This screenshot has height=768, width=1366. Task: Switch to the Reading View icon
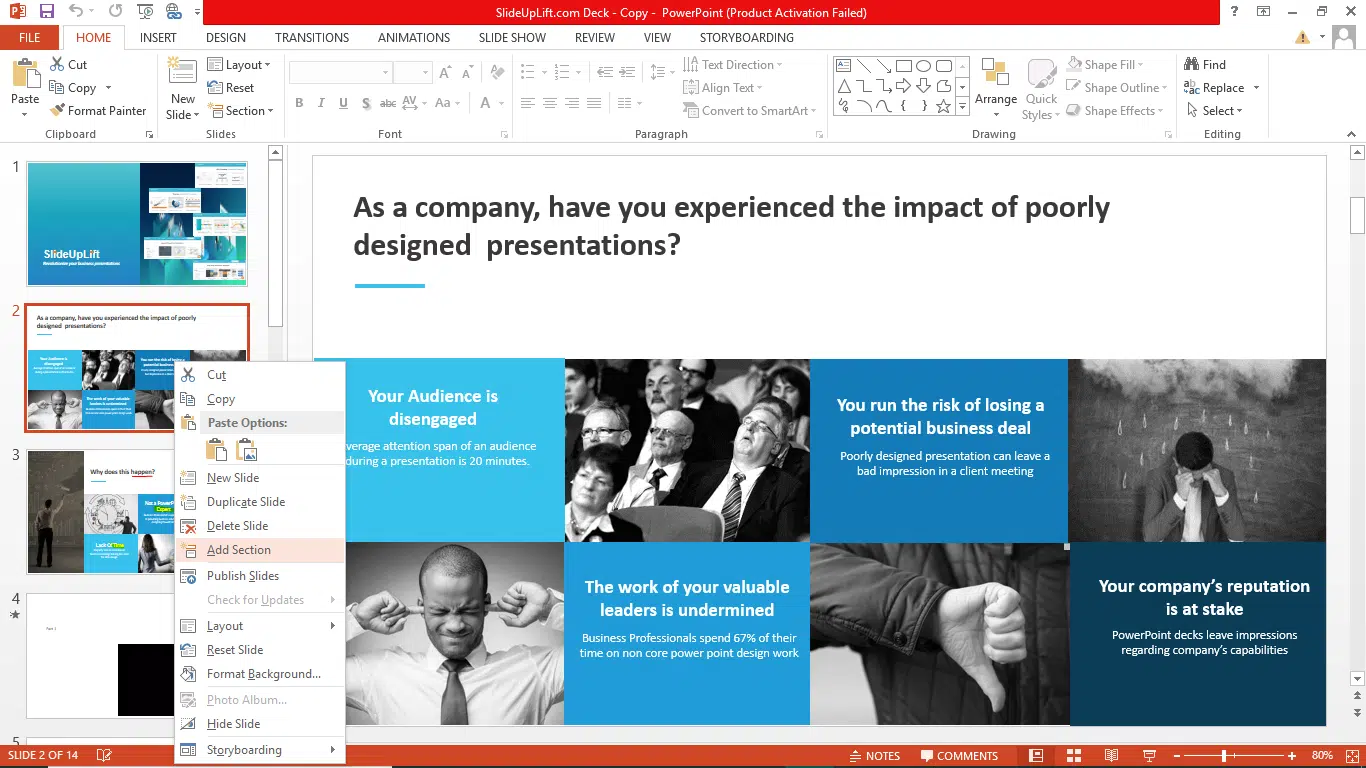pyautogui.click(x=1111, y=755)
